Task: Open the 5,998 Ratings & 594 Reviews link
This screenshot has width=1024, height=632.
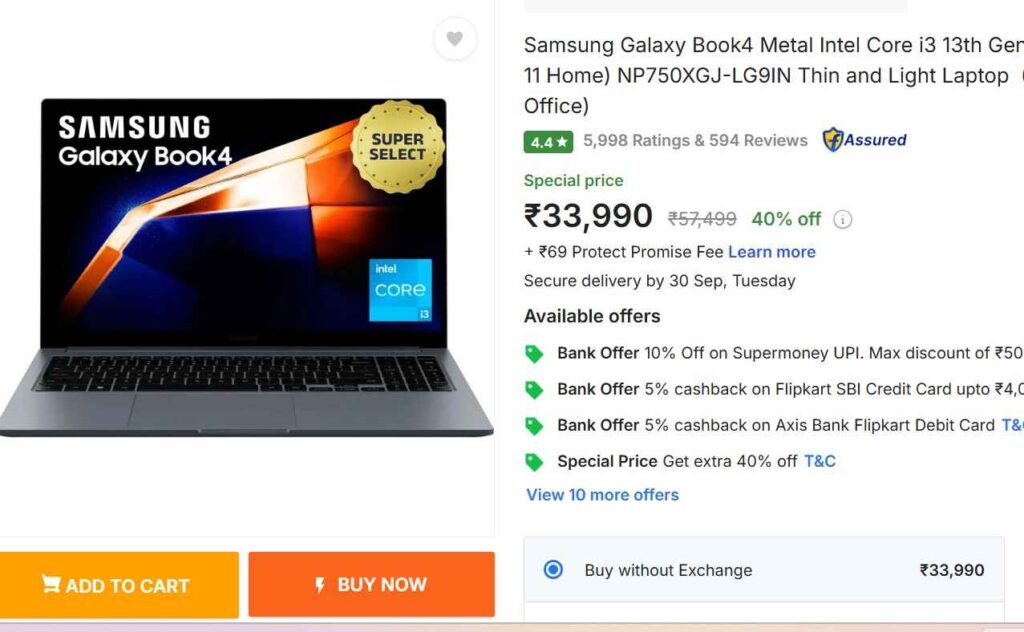Action: [695, 141]
